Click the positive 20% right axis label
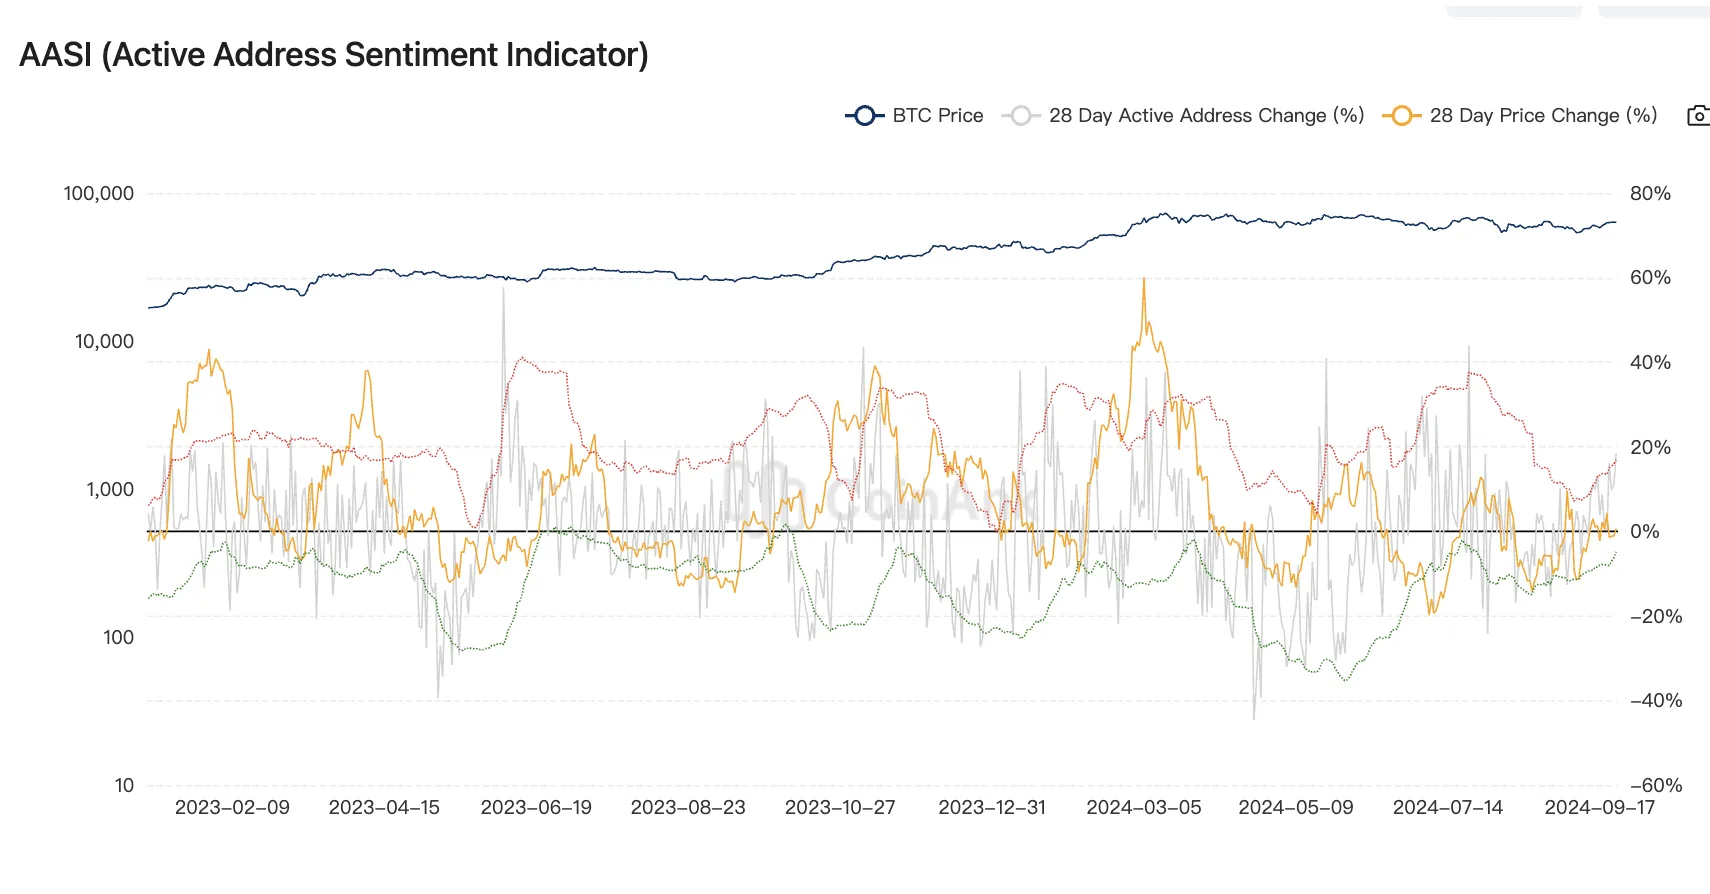Image resolution: width=1710 pixels, height=894 pixels. (x=1650, y=447)
